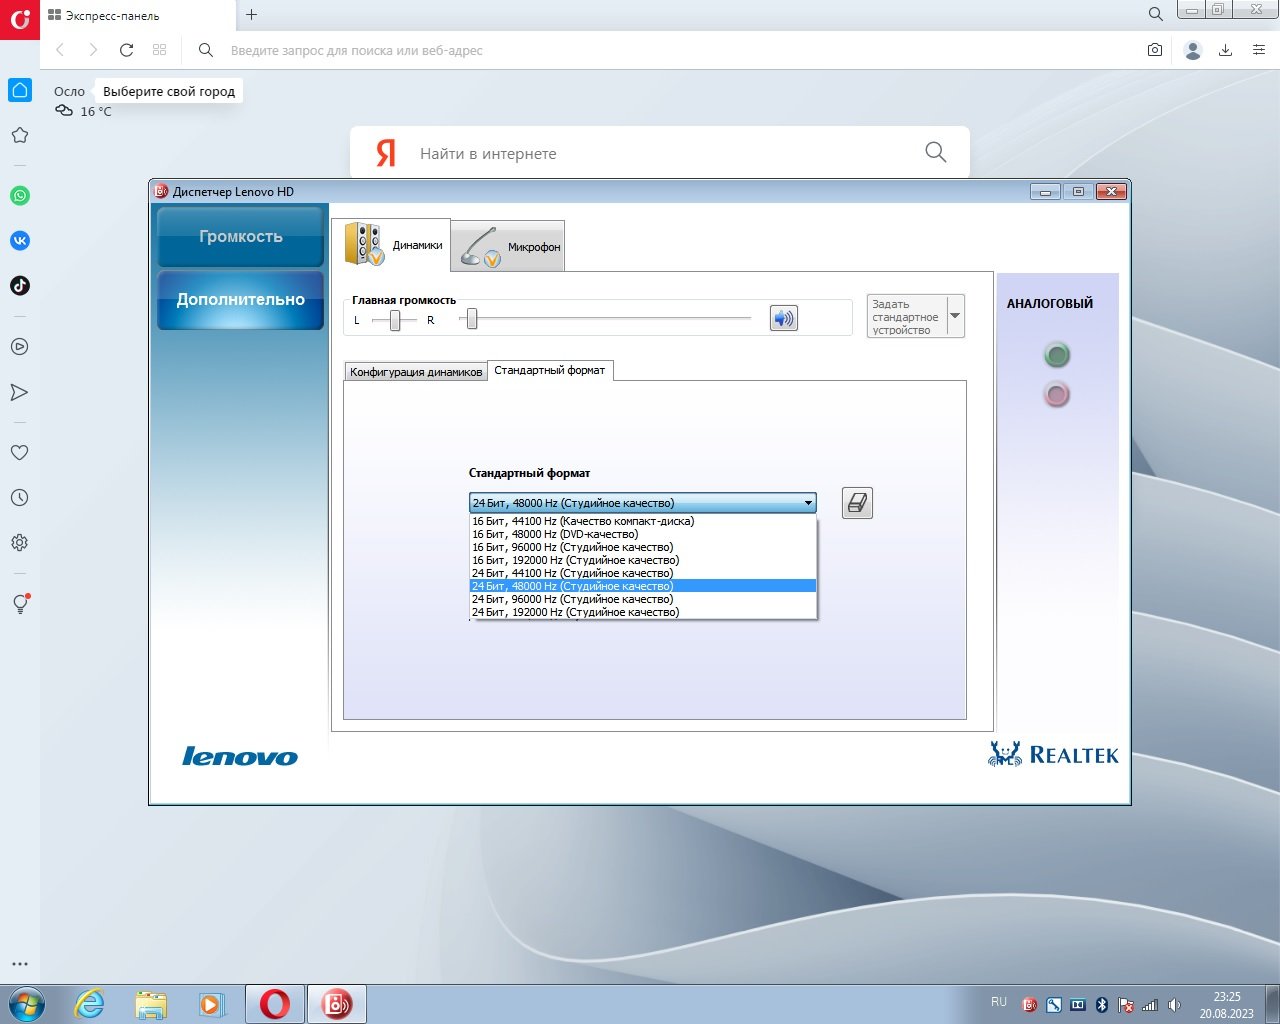Click the RU language indicator in tray
Image resolution: width=1280 pixels, height=1024 pixels.
click(999, 1001)
